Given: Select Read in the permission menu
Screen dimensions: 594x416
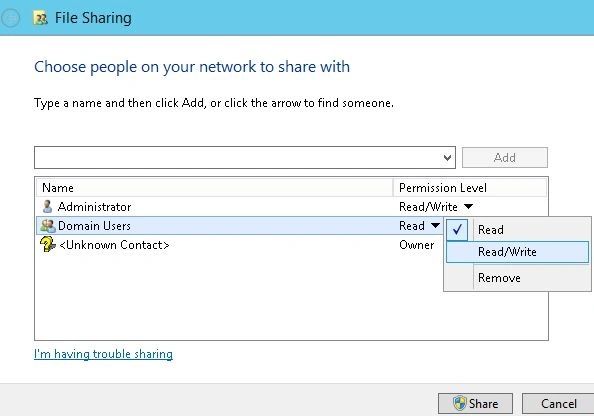Looking at the screenshot, I should (x=517, y=230).
